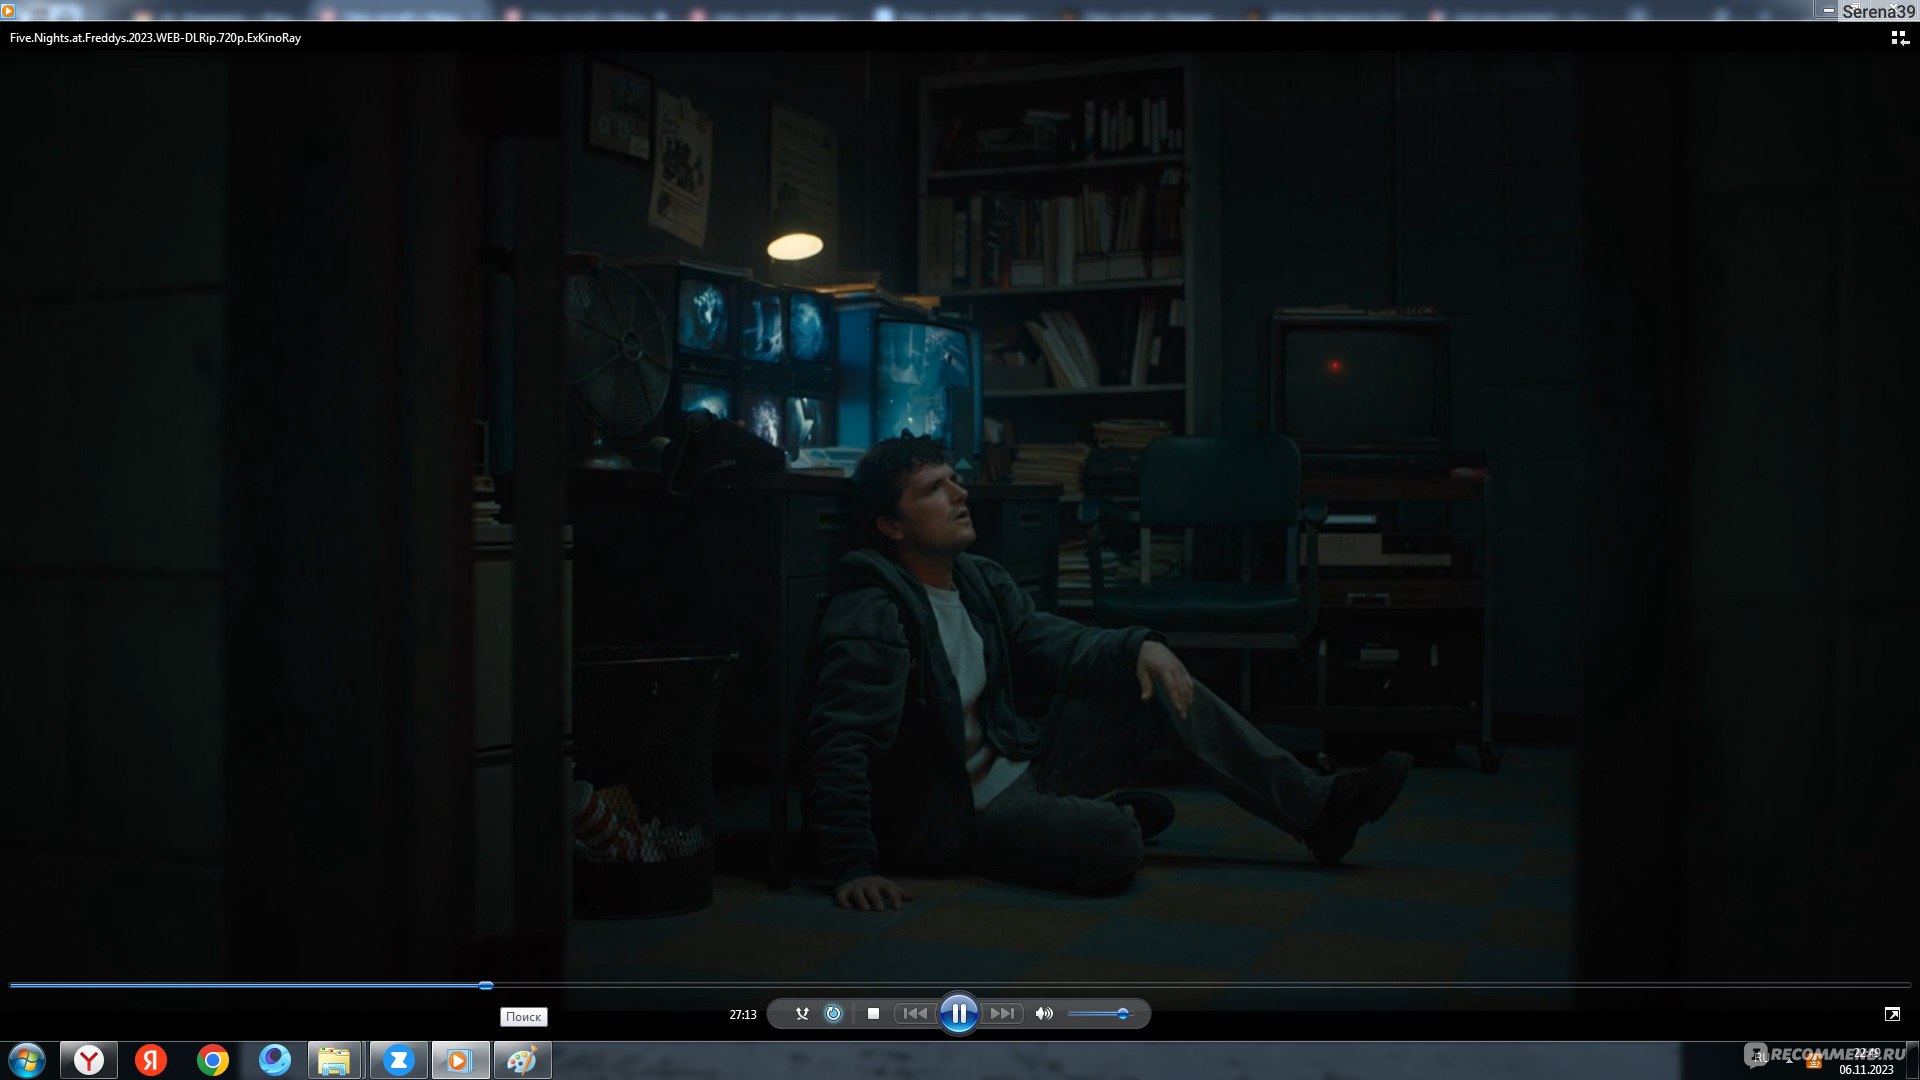
Task: Exit full-screen mode icon
Action: click(x=1892, y=1014)
